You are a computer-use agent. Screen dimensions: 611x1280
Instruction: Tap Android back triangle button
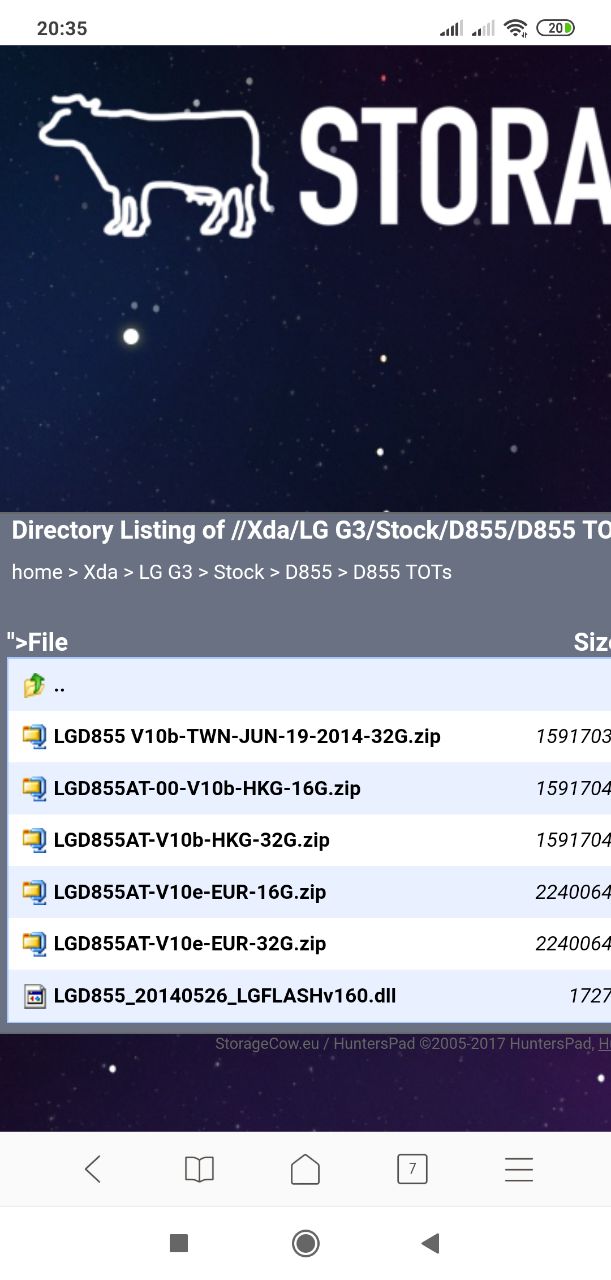click(x=430, y=1243)
